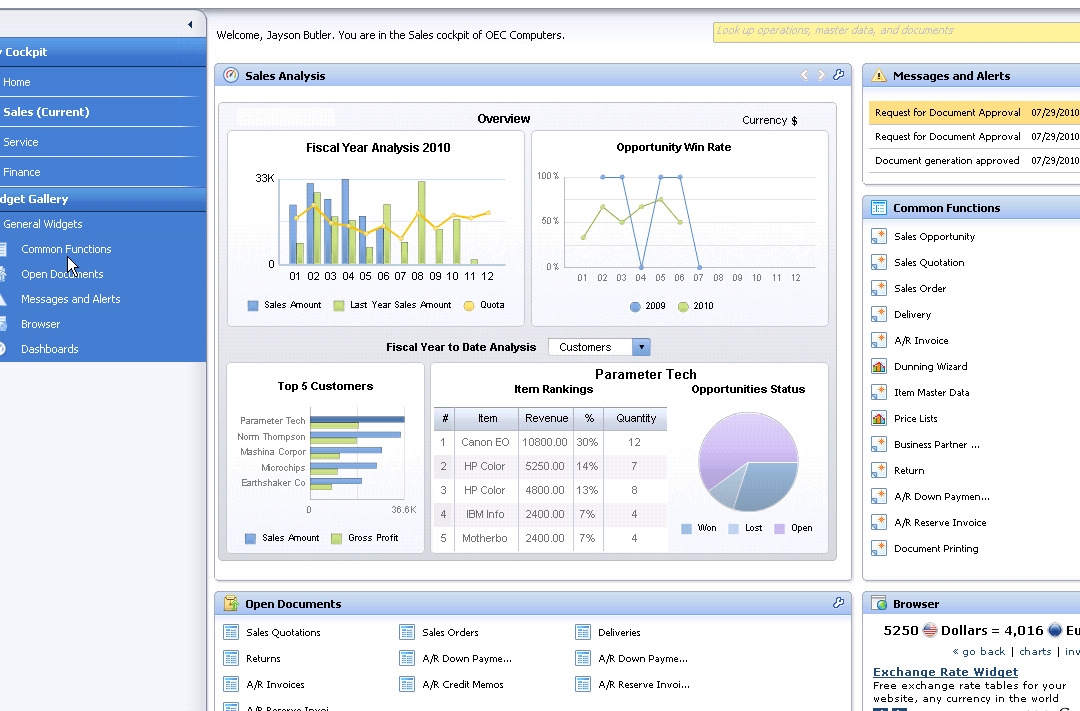Click the Open Documents panel wrench icon

[838, 603]
